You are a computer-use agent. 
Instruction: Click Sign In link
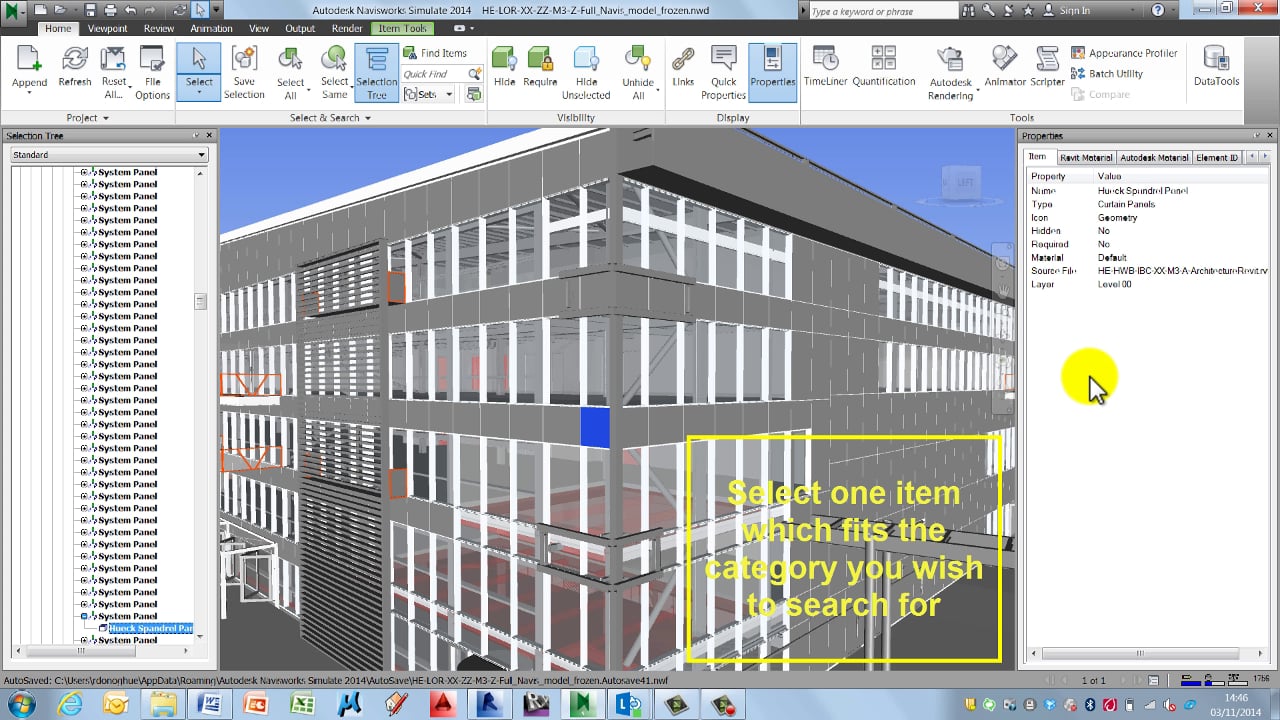point(1075,11)
